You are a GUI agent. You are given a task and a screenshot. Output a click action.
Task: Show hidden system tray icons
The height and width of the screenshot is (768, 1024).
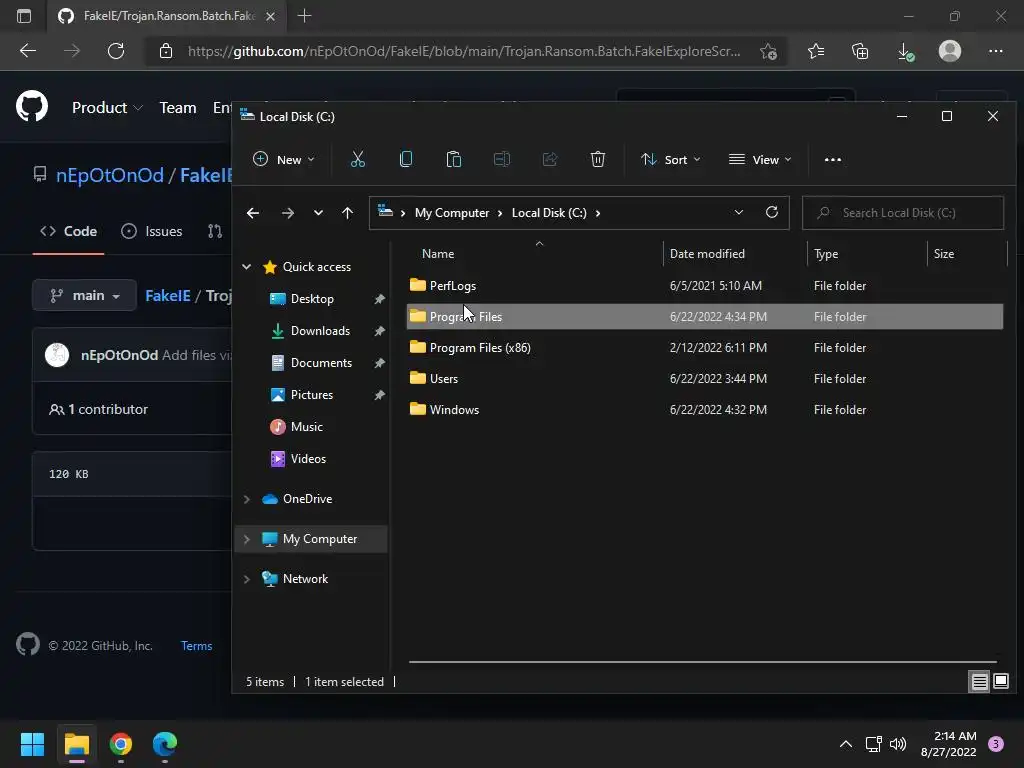846,744
